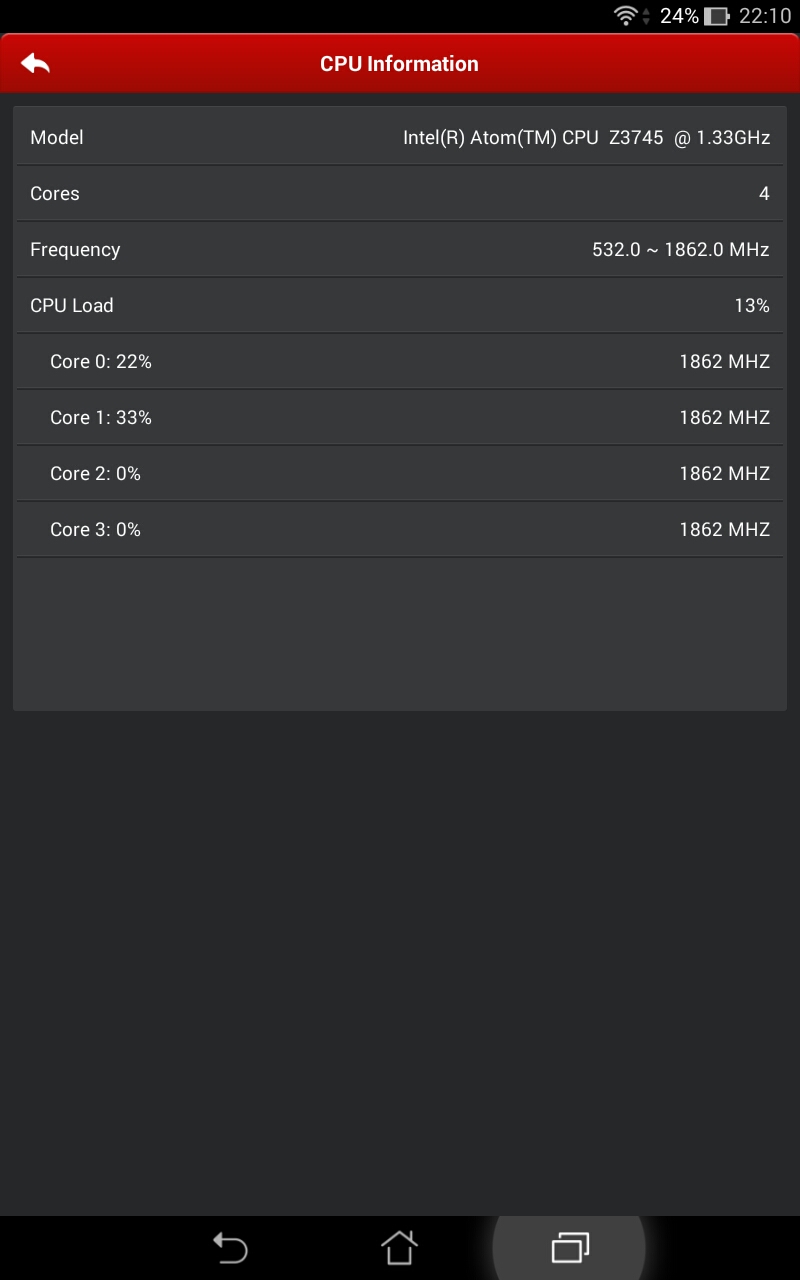
Task: Tap the Wi-Fi signal icon in status bar
Action: (x=626, y=15)
